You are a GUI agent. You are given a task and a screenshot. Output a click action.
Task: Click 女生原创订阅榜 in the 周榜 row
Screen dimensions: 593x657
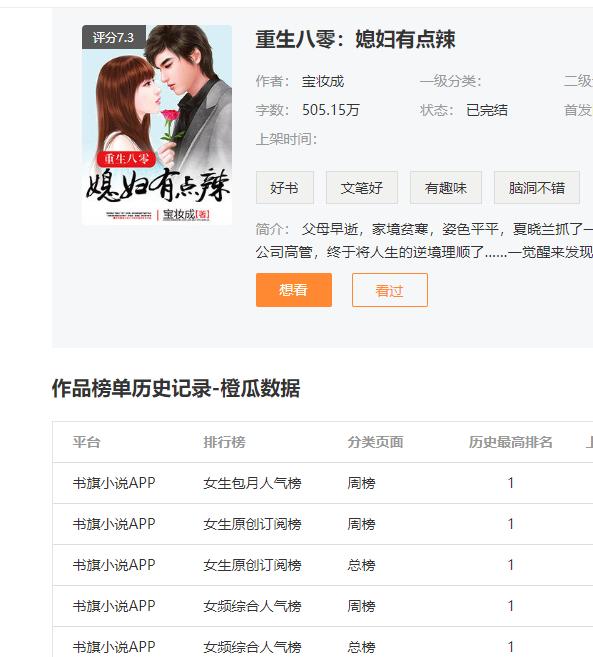252,524
